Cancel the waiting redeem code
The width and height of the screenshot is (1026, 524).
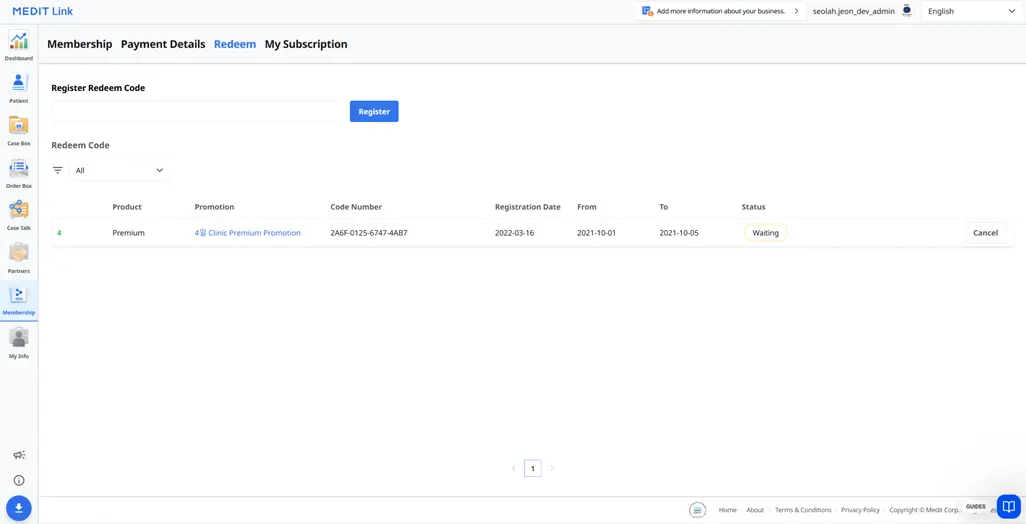[x=985, y=233]
